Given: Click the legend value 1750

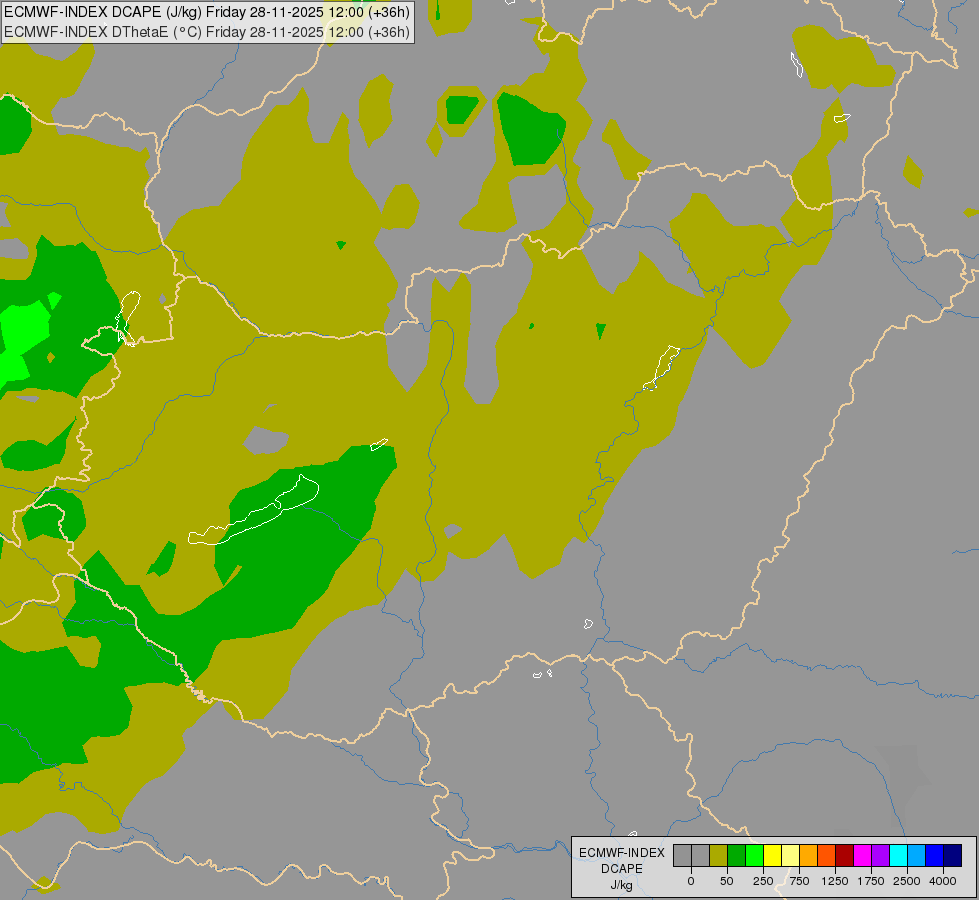Looking at the screenshot, I should pyautogui.click(x=871, y=881).
